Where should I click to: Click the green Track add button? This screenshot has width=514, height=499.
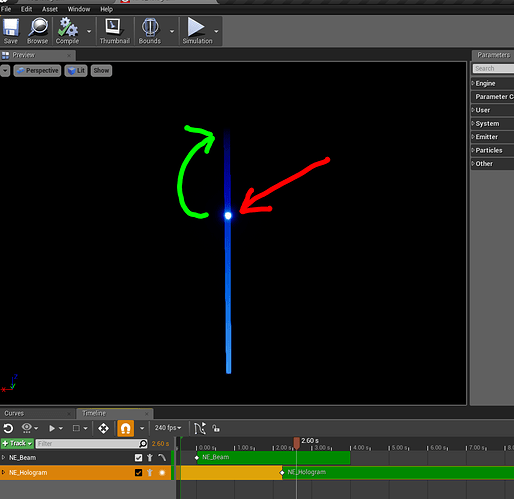point(17,443)
